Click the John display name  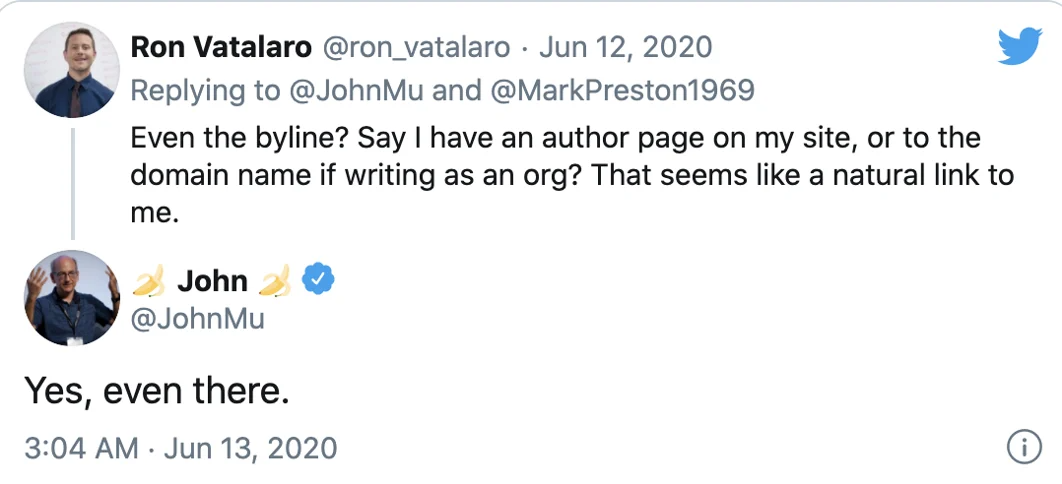pyautogui.click(x=212, y=282)
